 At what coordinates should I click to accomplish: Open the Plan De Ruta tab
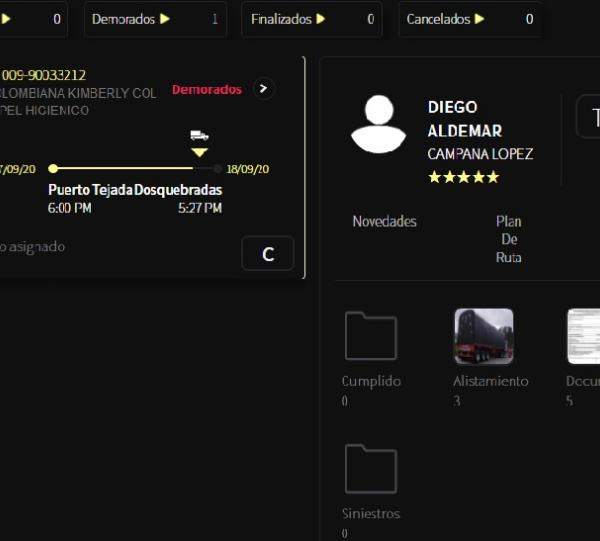509,239
